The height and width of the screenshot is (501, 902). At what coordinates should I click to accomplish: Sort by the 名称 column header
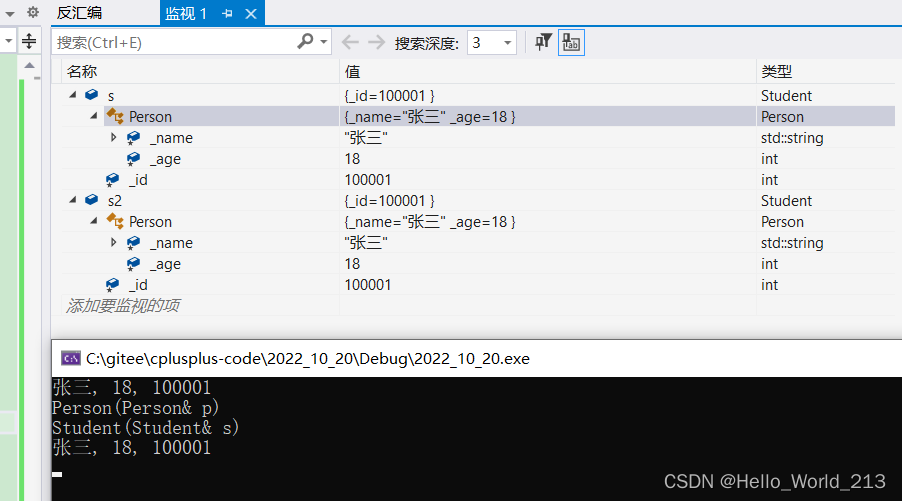82,71
